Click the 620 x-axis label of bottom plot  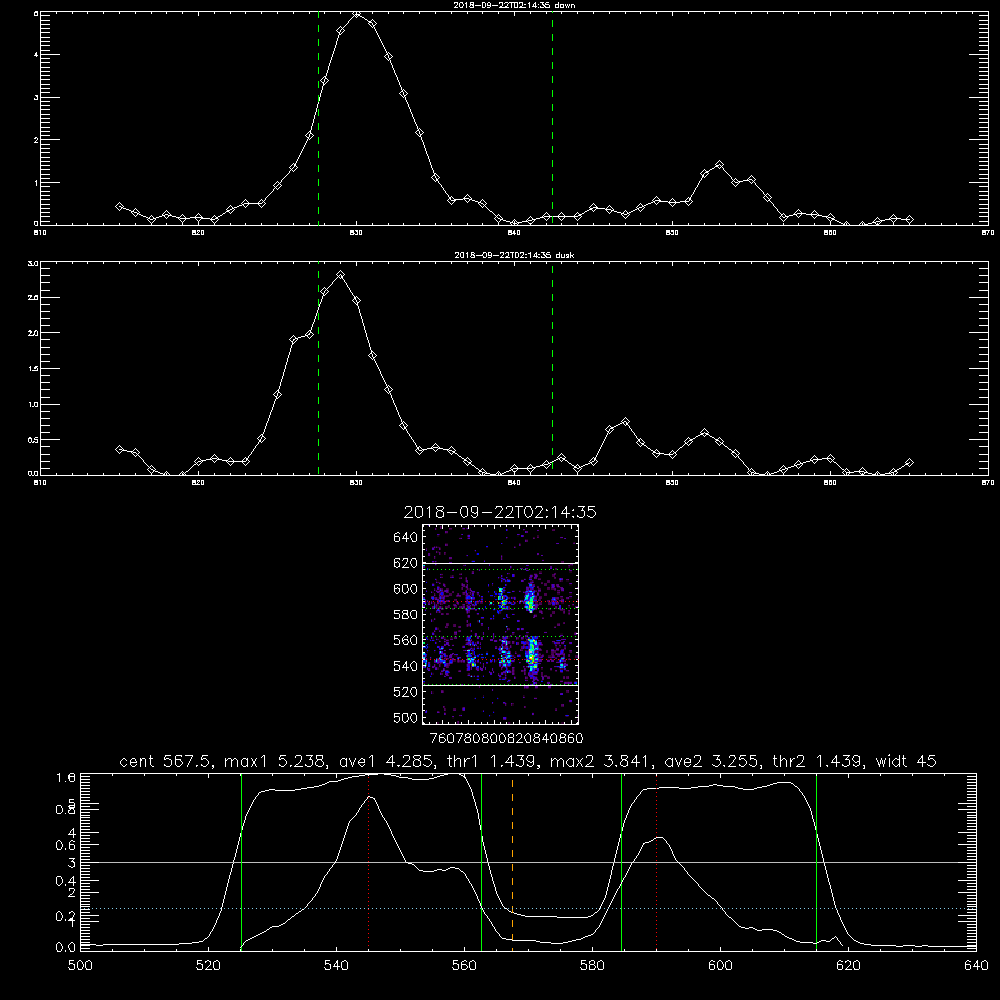coord(848,966)
